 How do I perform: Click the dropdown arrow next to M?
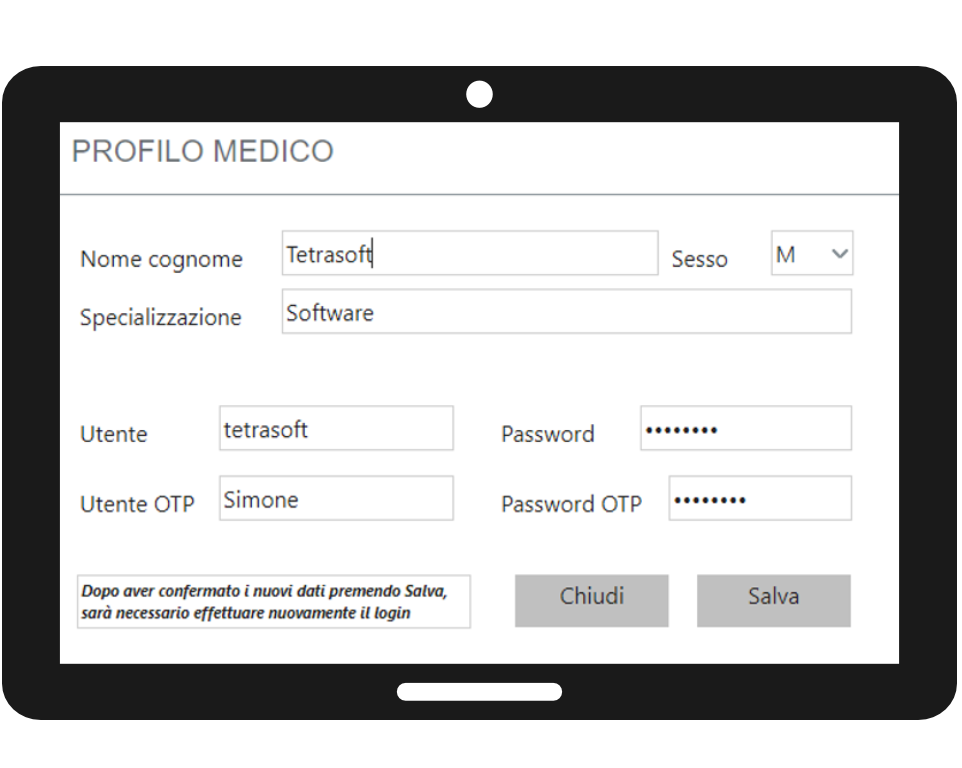tap(840, 253)
